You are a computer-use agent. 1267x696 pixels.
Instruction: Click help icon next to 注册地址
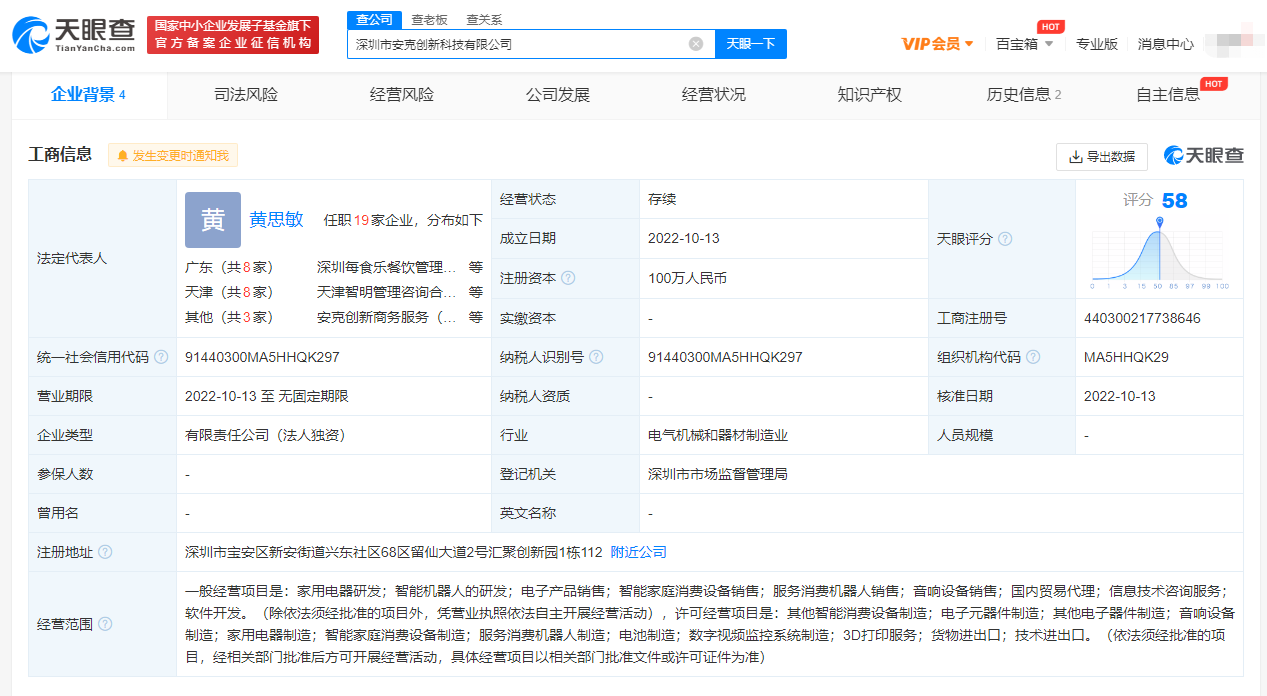click(x=105, y=552)
